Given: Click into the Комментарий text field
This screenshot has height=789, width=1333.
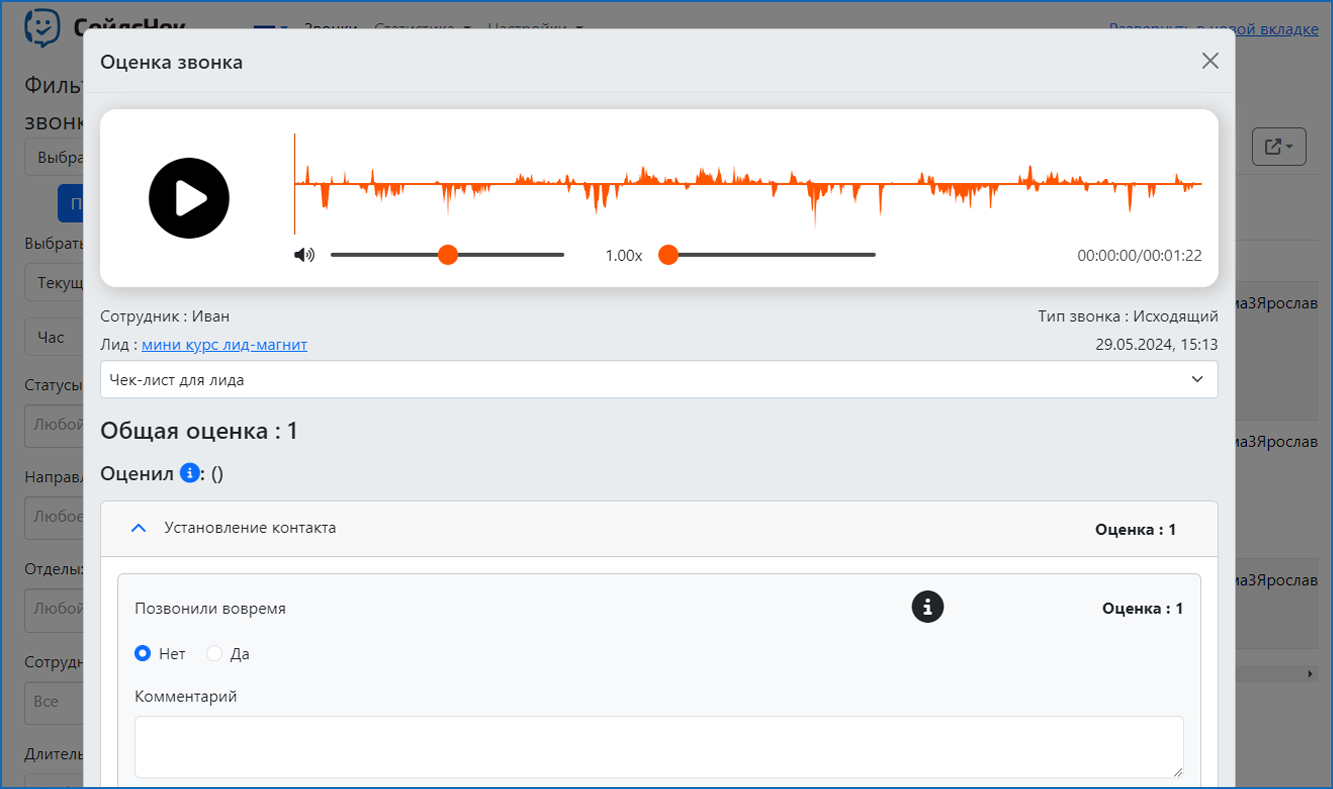Looking at the screenshot, I should point(658,746).
